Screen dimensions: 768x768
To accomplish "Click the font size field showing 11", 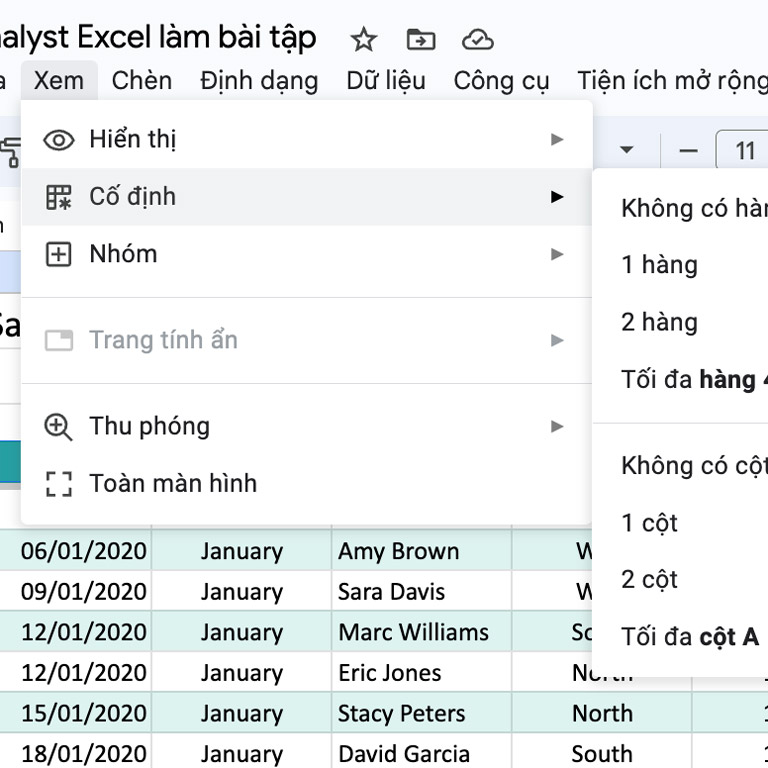I will coord(744,151).
